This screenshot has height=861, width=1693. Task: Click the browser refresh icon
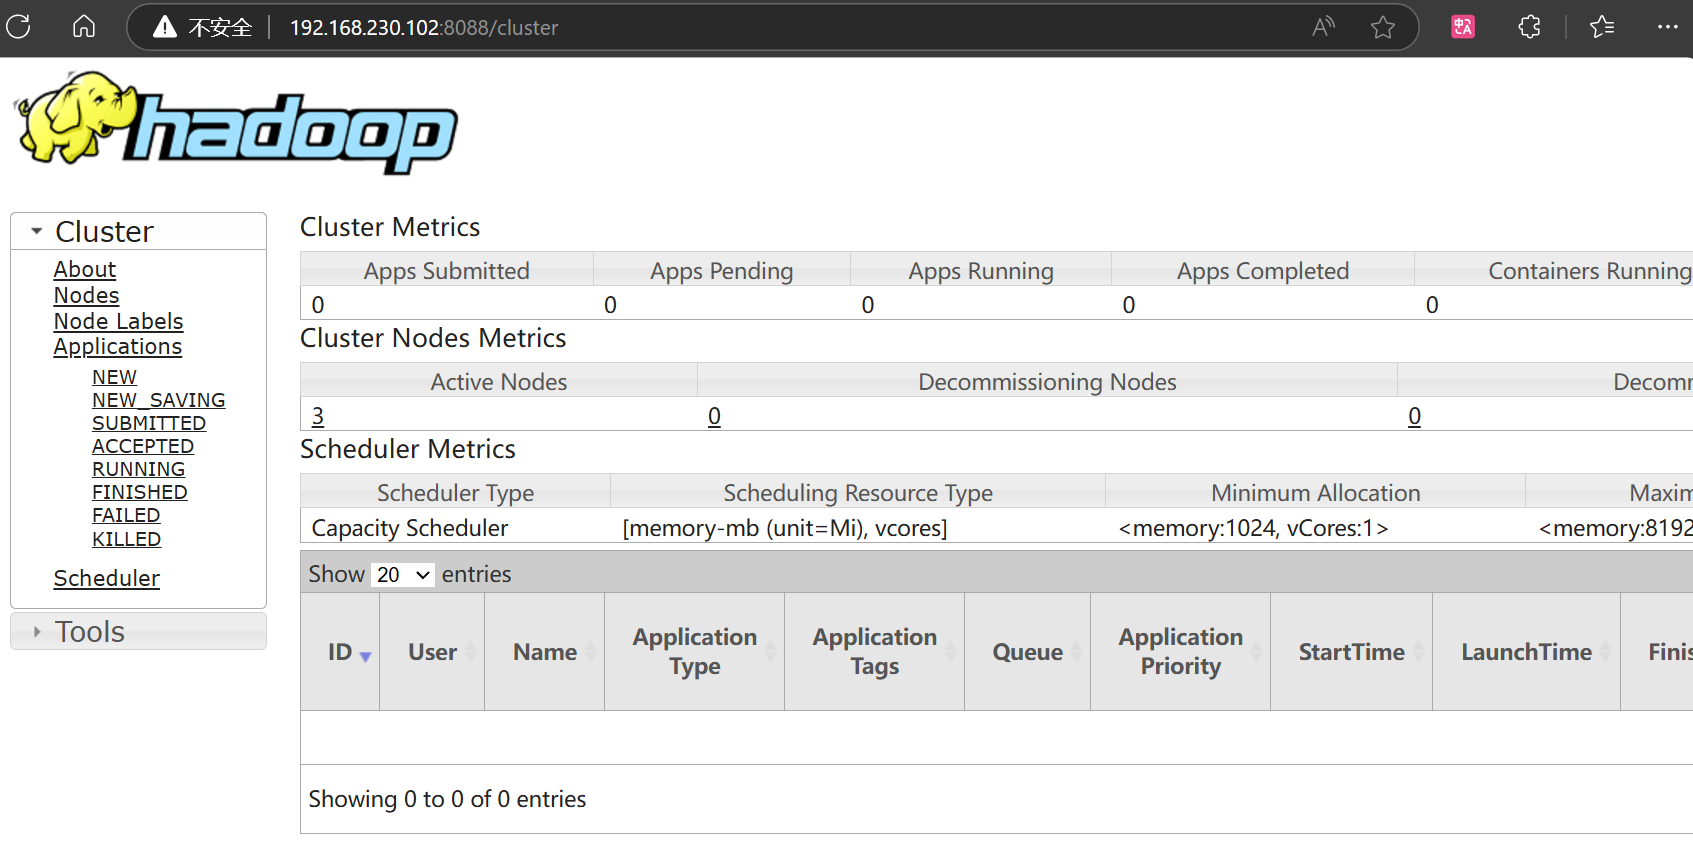click(x=19, y=27)
